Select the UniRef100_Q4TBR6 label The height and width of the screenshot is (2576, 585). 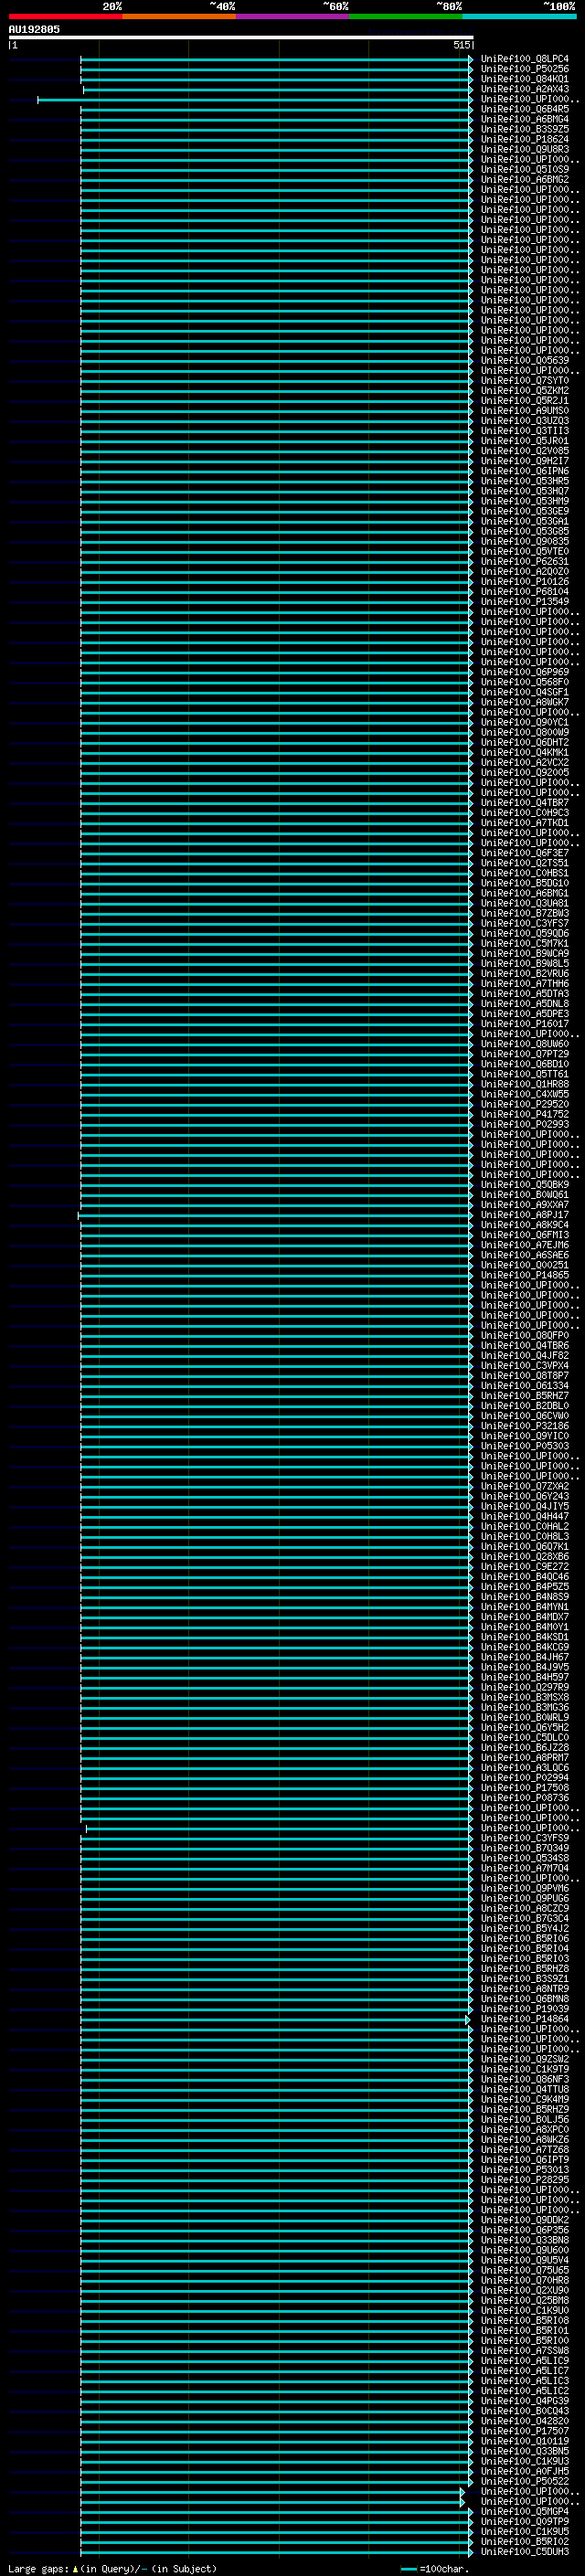click(525, 1346)
